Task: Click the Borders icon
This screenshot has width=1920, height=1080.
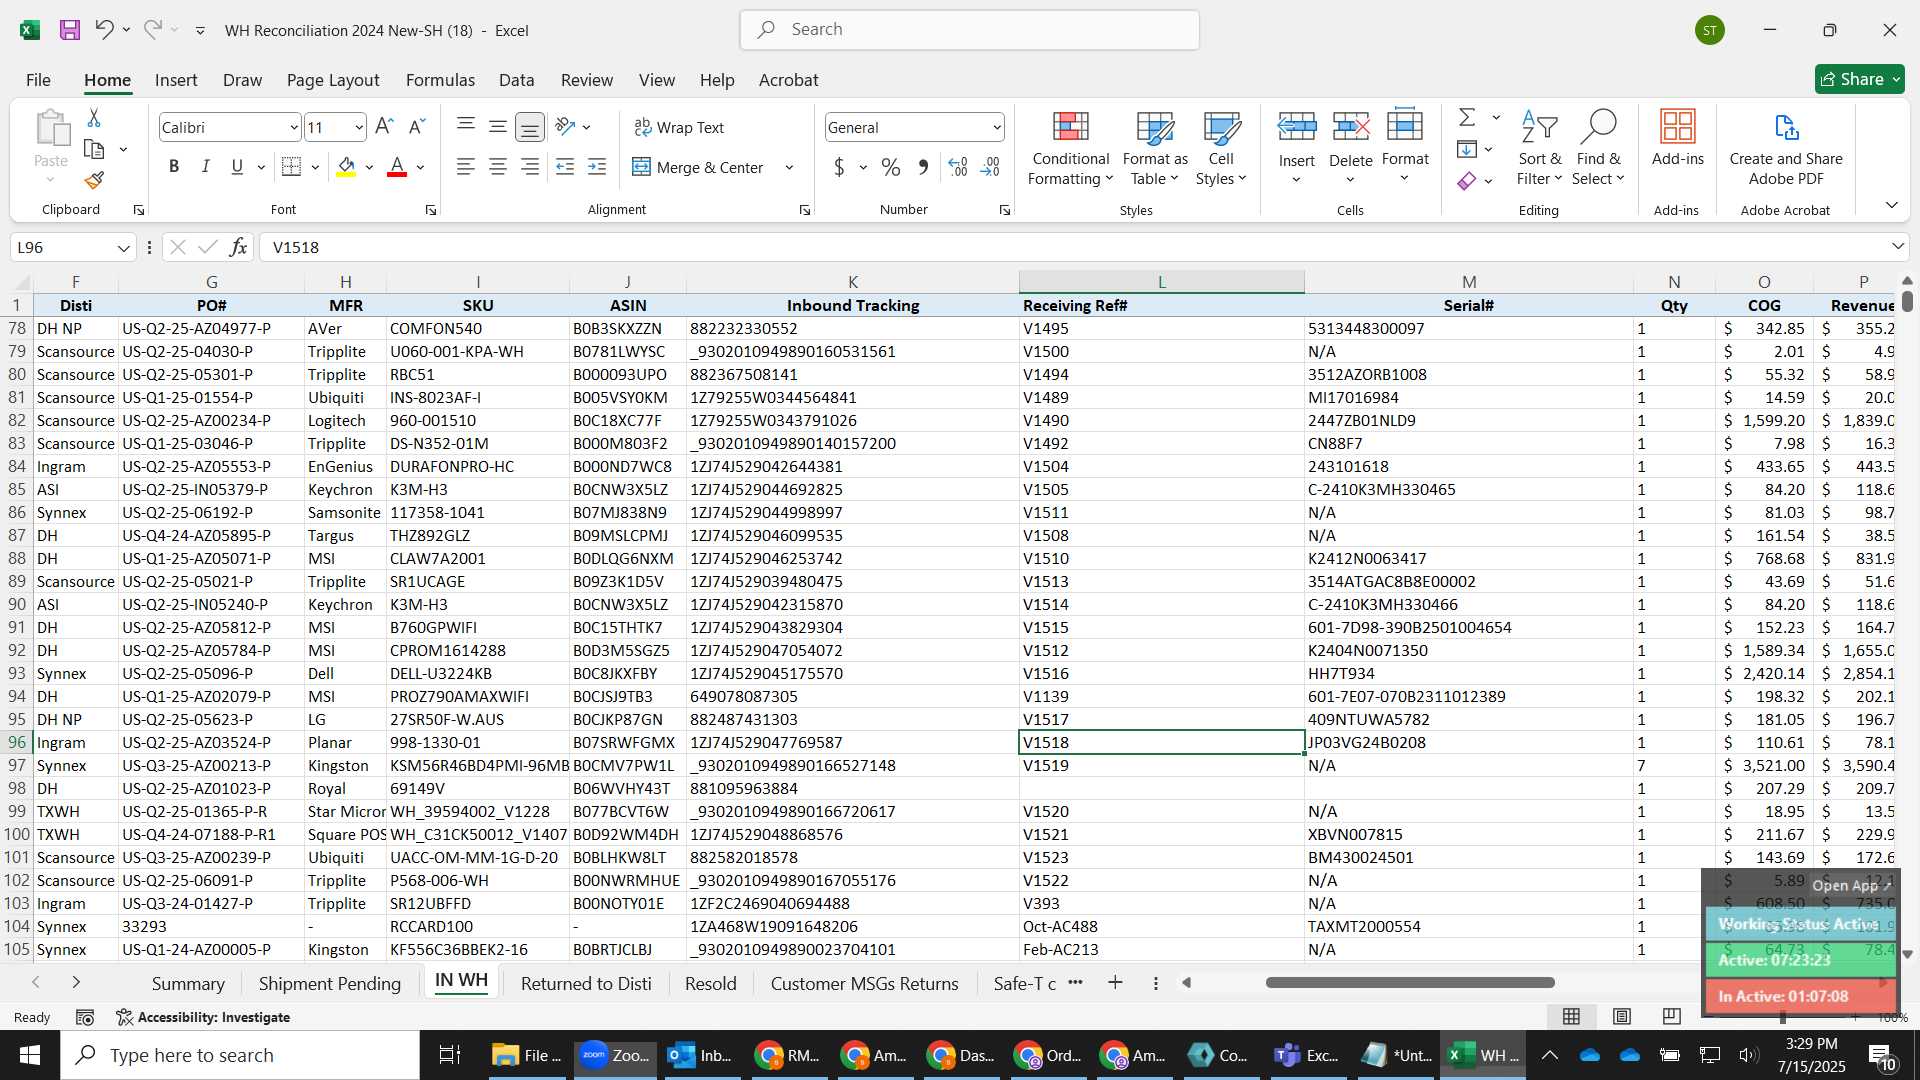Action: [292, 167]
